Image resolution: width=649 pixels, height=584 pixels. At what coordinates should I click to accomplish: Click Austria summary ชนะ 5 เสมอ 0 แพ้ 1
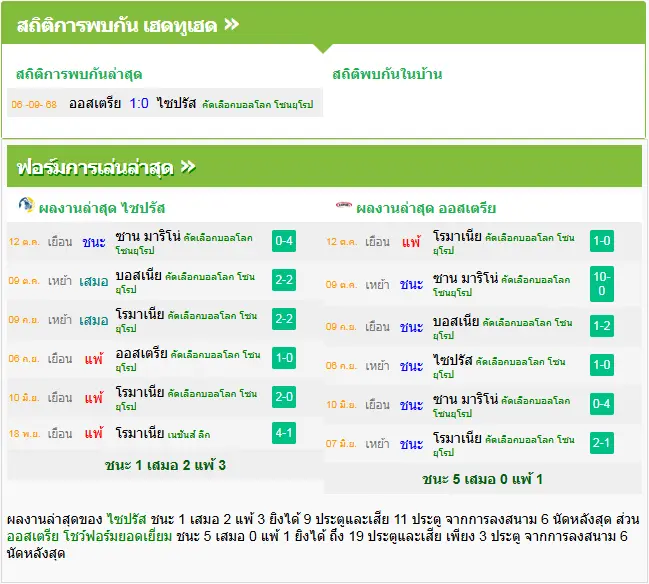[x=482, y=479]
